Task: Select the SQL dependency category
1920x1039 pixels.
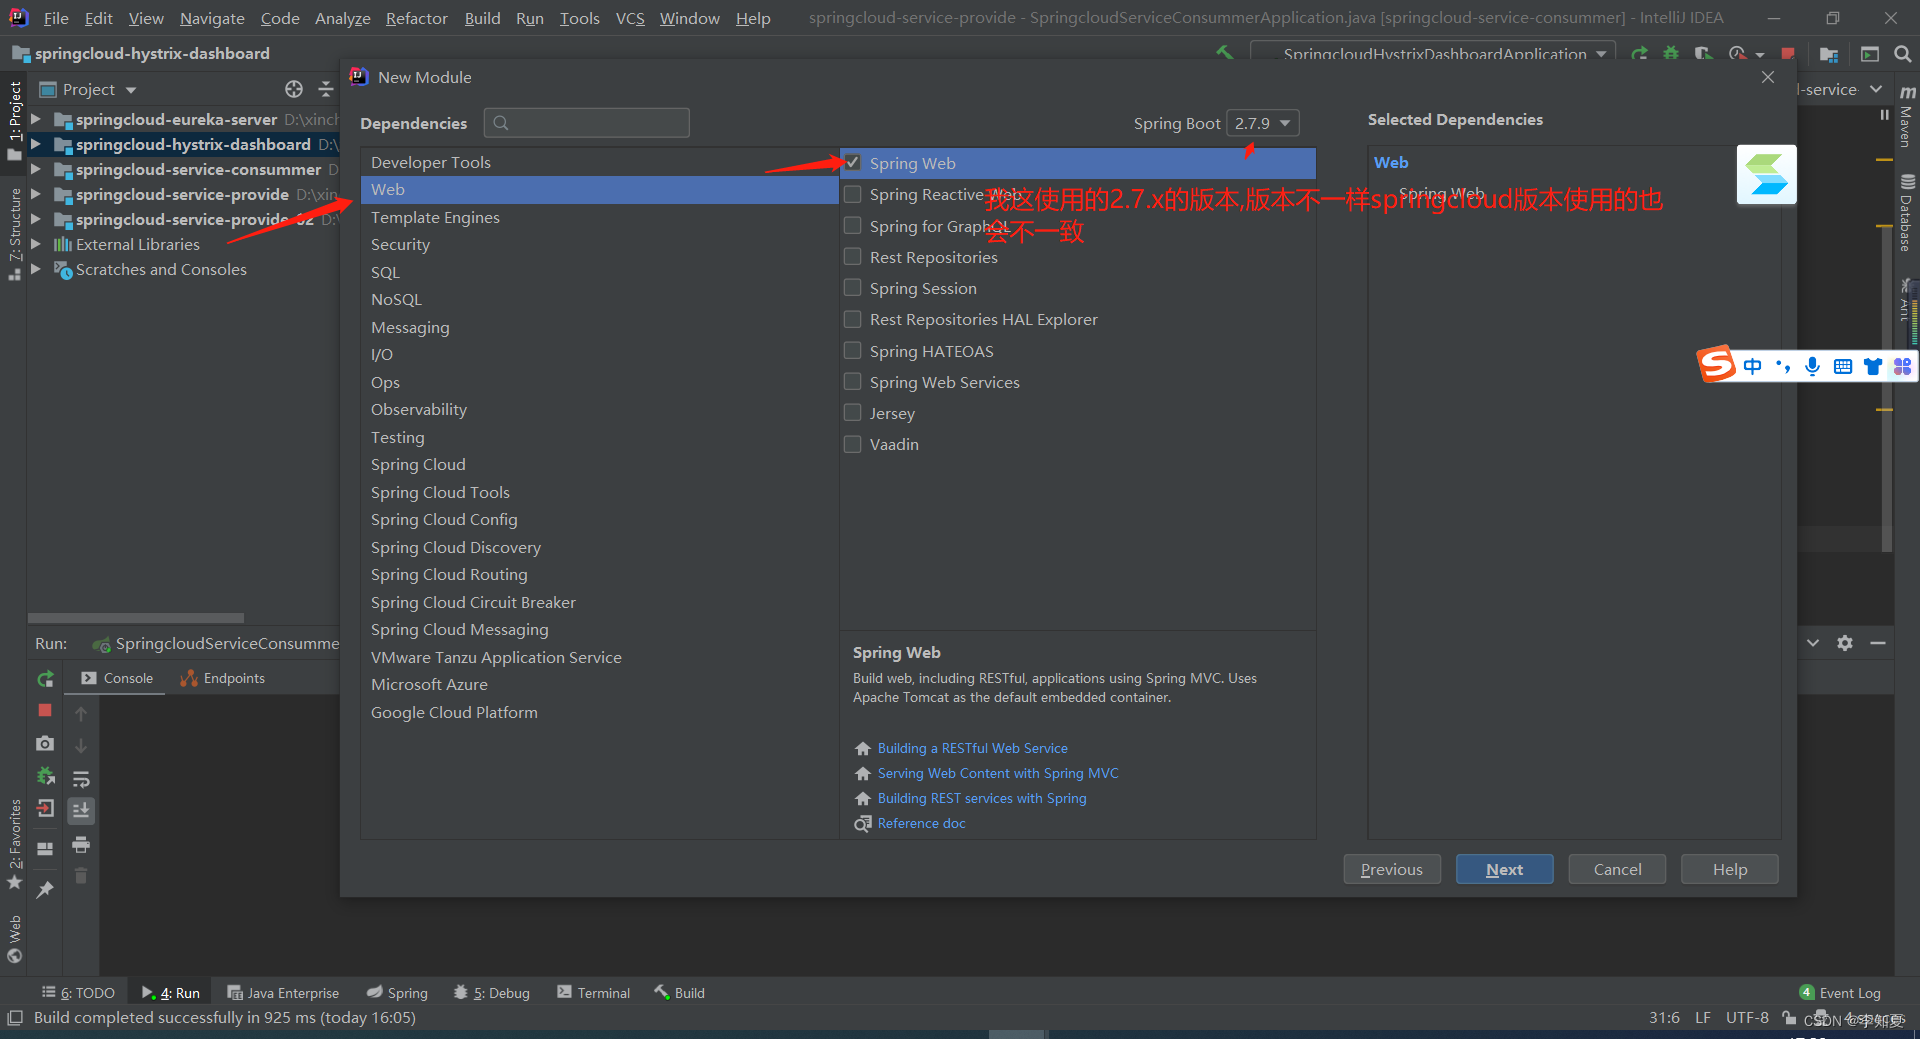Action: pos(599,272)
